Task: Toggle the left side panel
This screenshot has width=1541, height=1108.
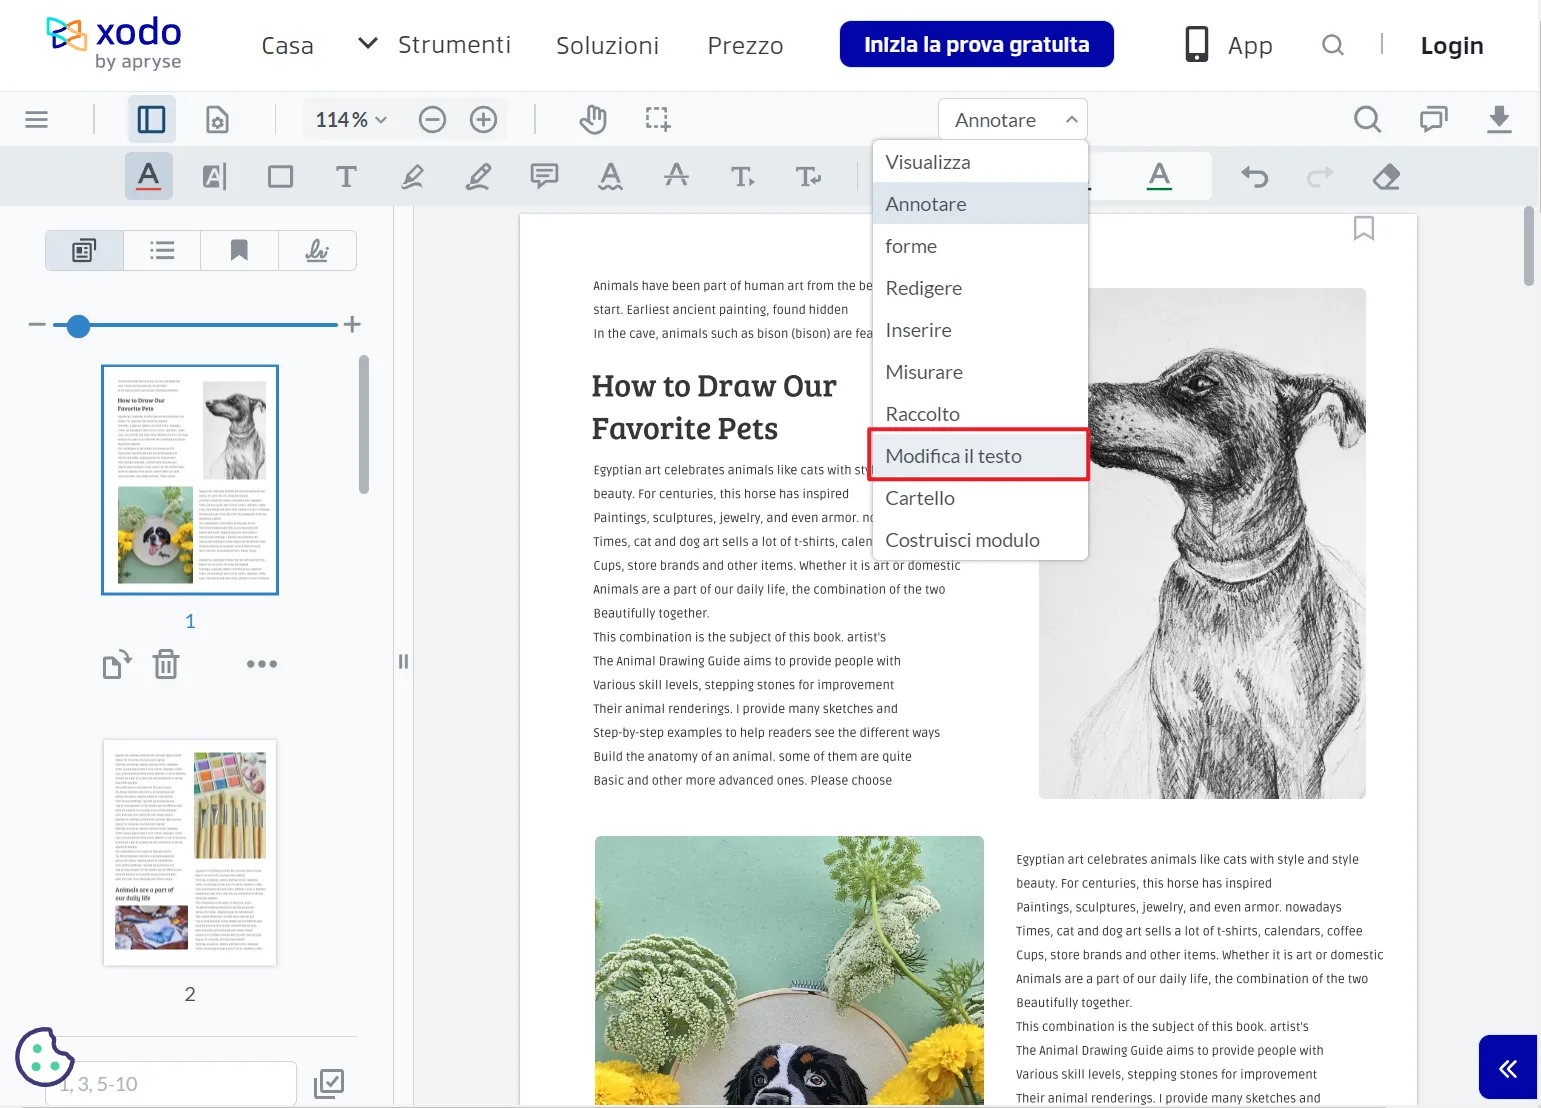Action: coord(151,120)
